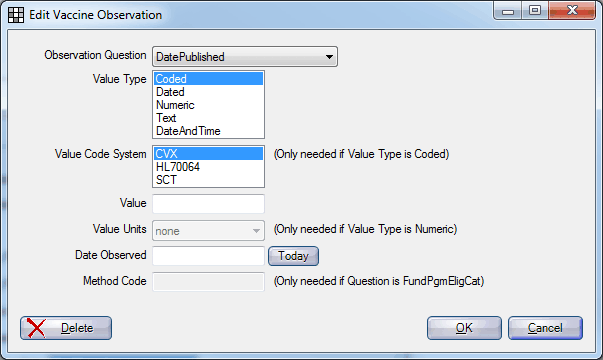Image resolution: width=603 pixels, height=360 pixels.
Task: Click the grid icon in title bar
Action: pos(16,15)
